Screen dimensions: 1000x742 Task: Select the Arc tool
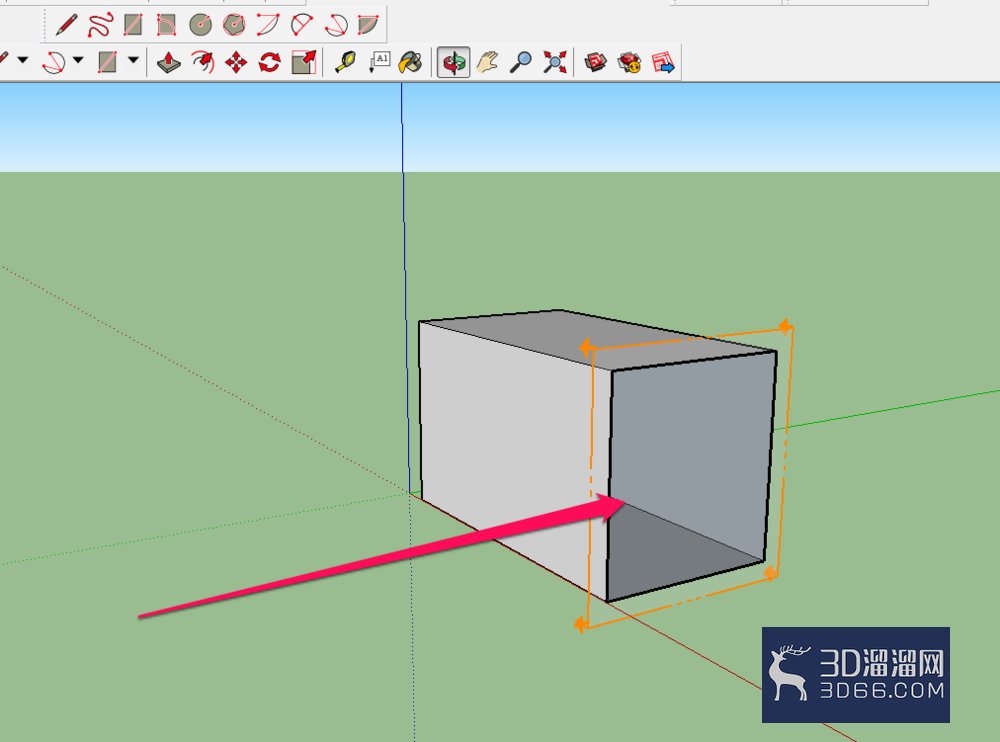coord(268,25)
